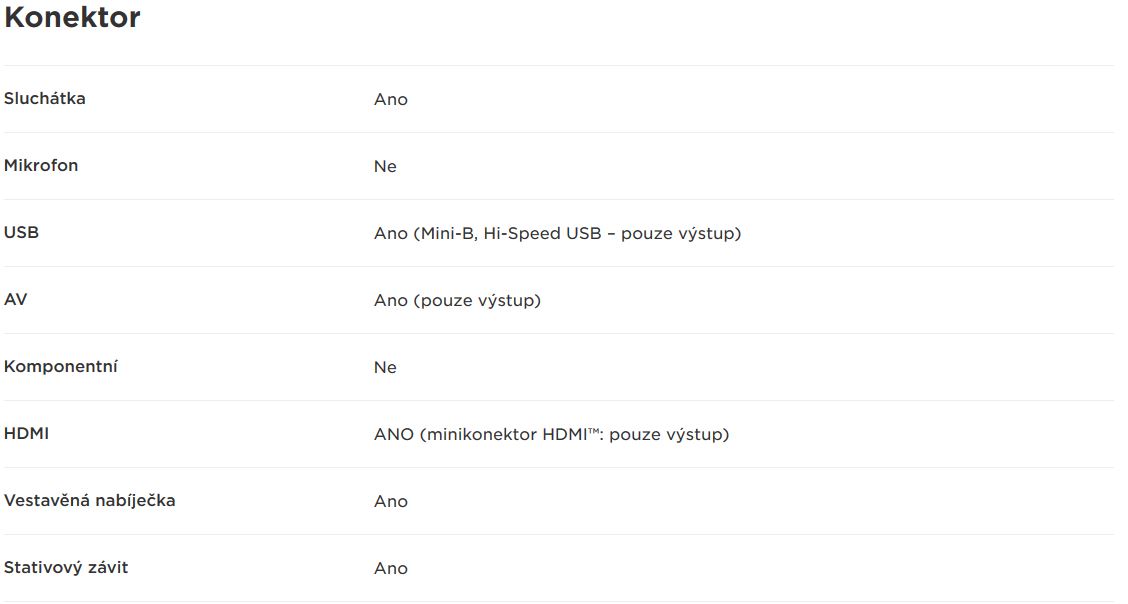1128x604 pixels.
Task: Select the Vestavěná nabíječka row label
Action: [89, 500]
